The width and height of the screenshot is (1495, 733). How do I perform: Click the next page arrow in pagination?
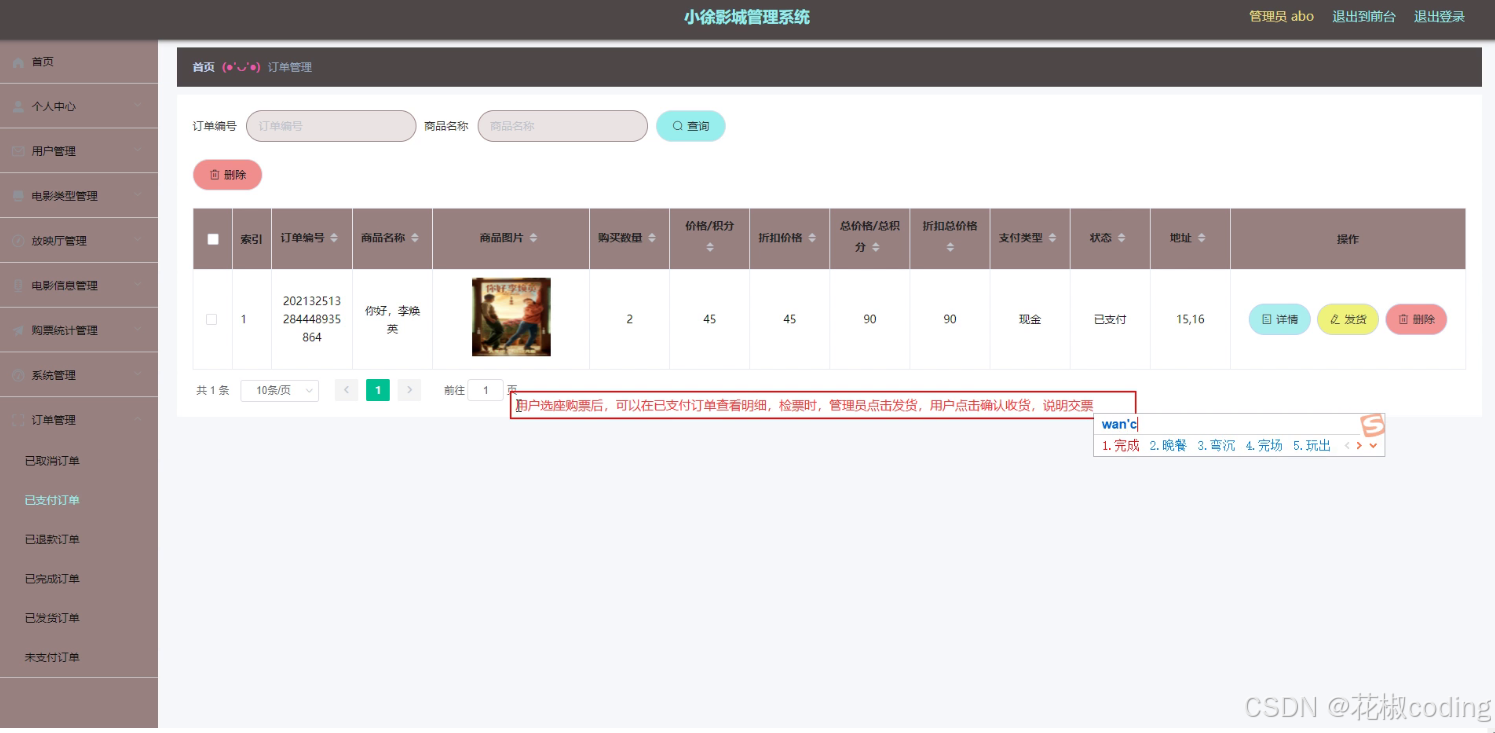409,390
